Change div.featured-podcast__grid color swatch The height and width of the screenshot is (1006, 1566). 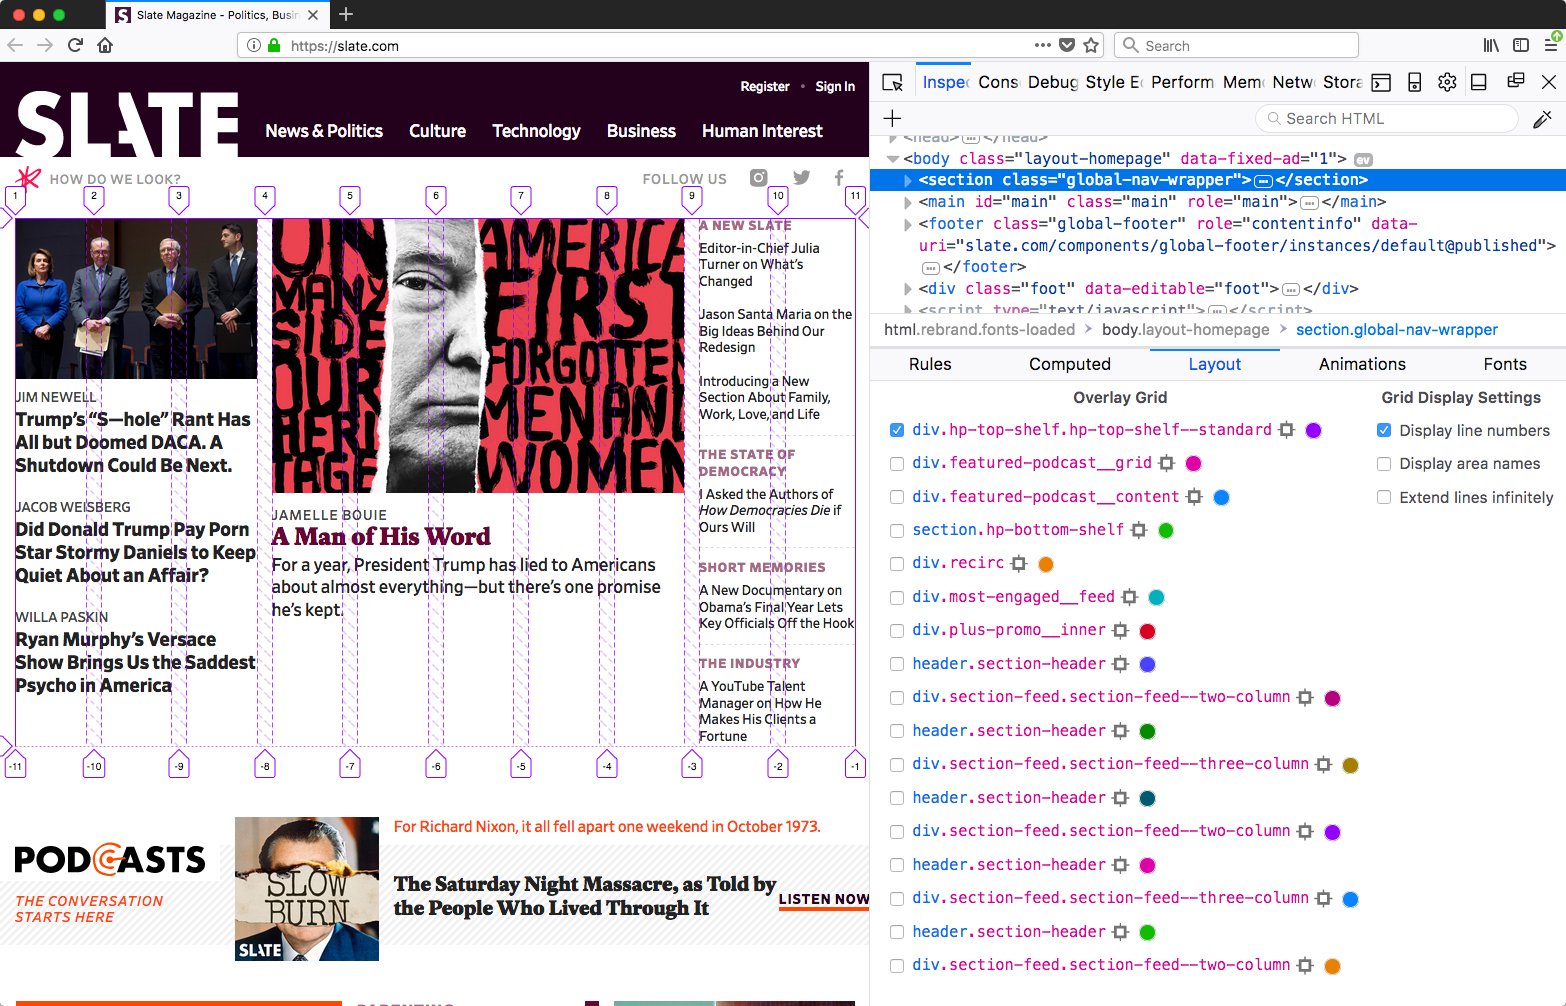point(1193,464)
